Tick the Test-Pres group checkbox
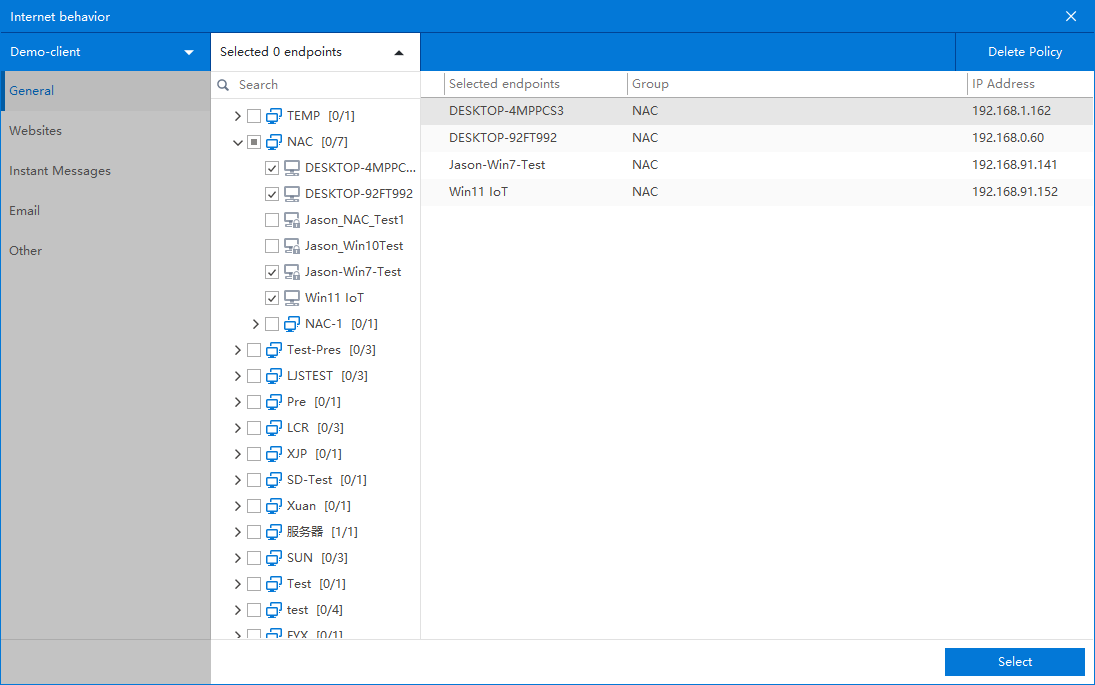Screen dimensions: 1095x685 pos(254,350)
